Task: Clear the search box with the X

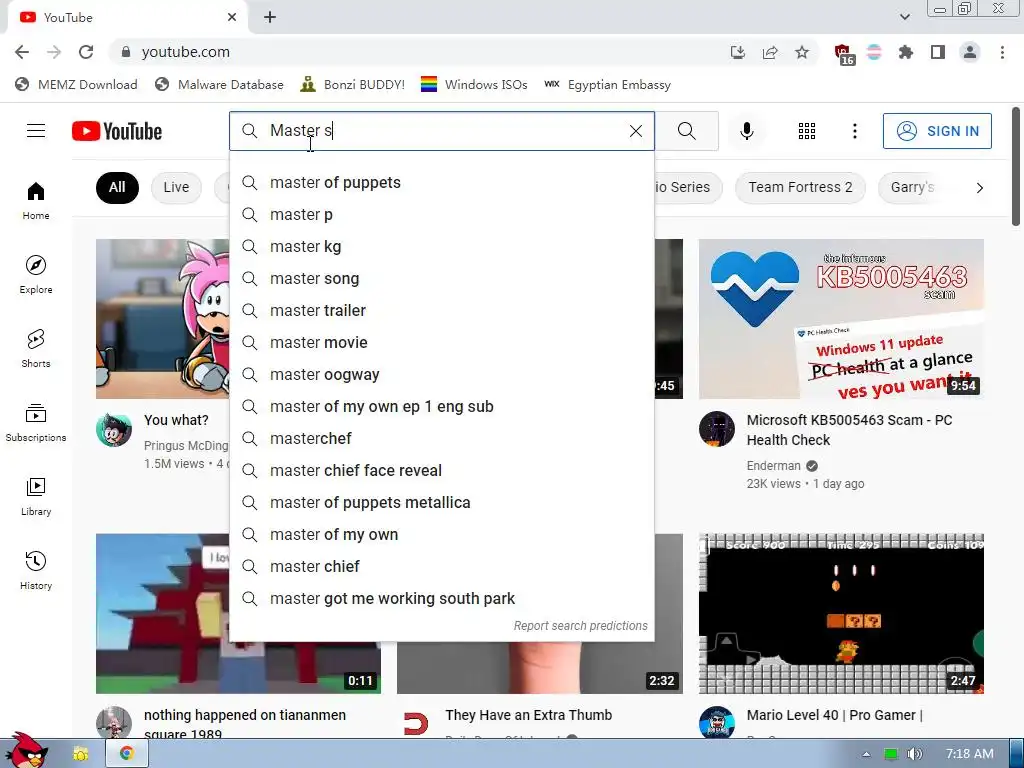Action: click(x=635, y=131)
